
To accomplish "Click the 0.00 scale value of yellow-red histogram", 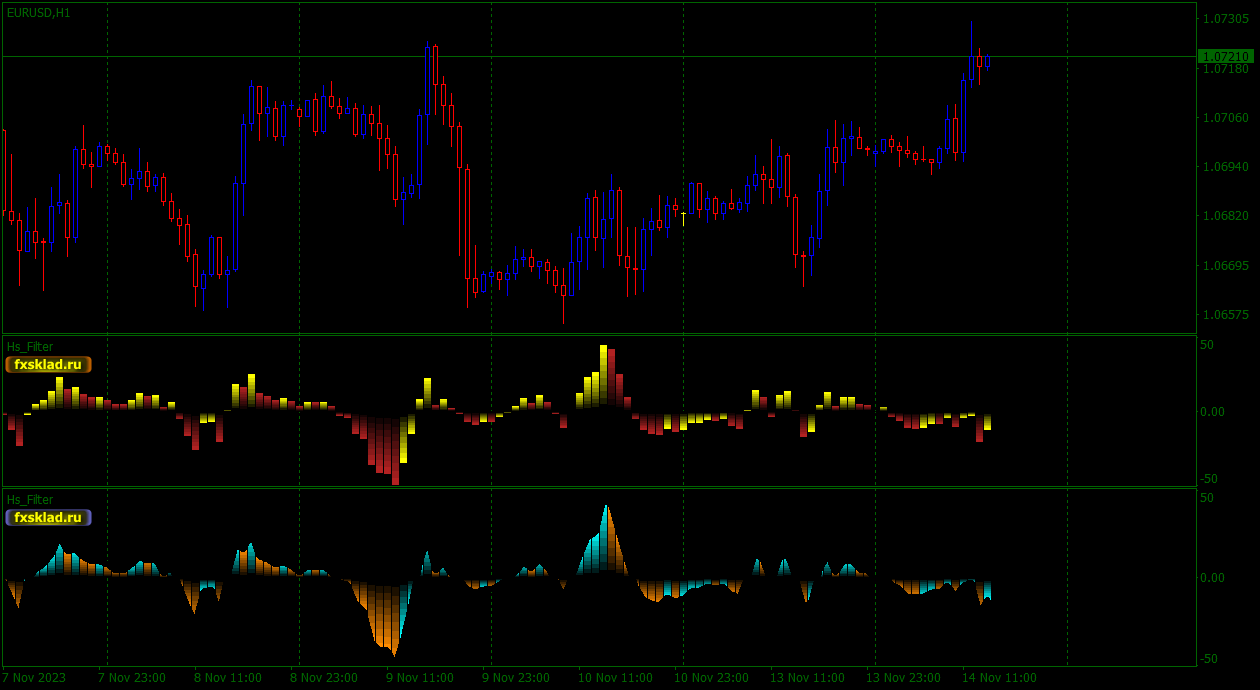I will click(x=1212, y=412).
